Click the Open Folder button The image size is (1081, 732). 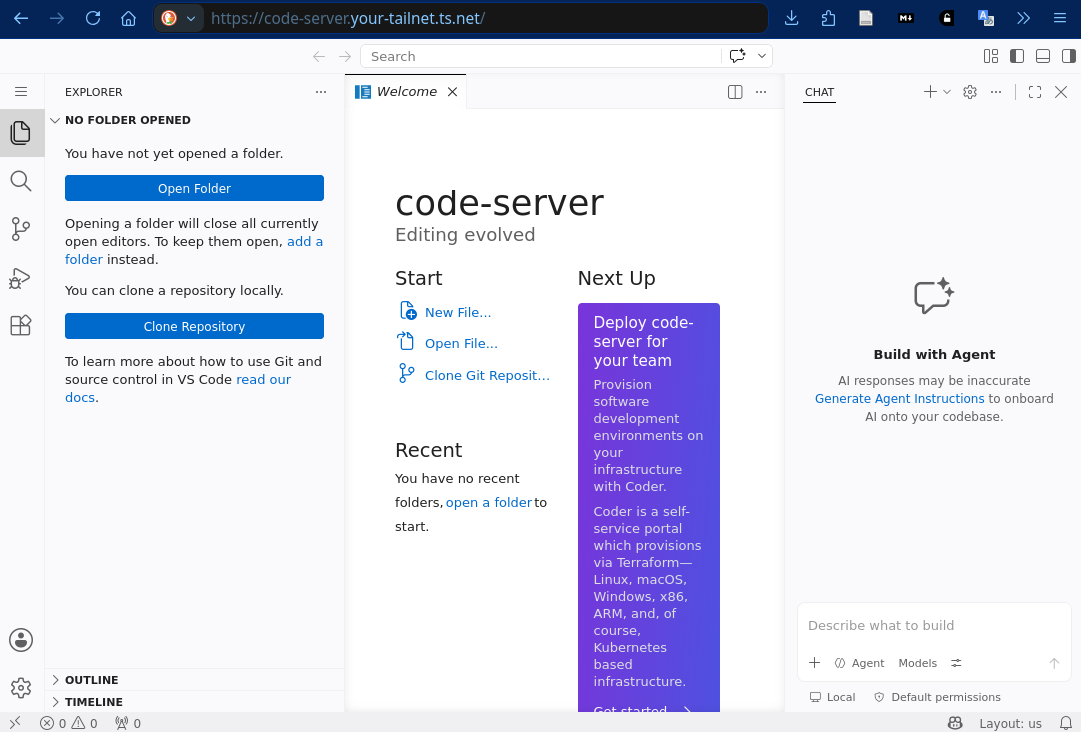pos(194,188)
